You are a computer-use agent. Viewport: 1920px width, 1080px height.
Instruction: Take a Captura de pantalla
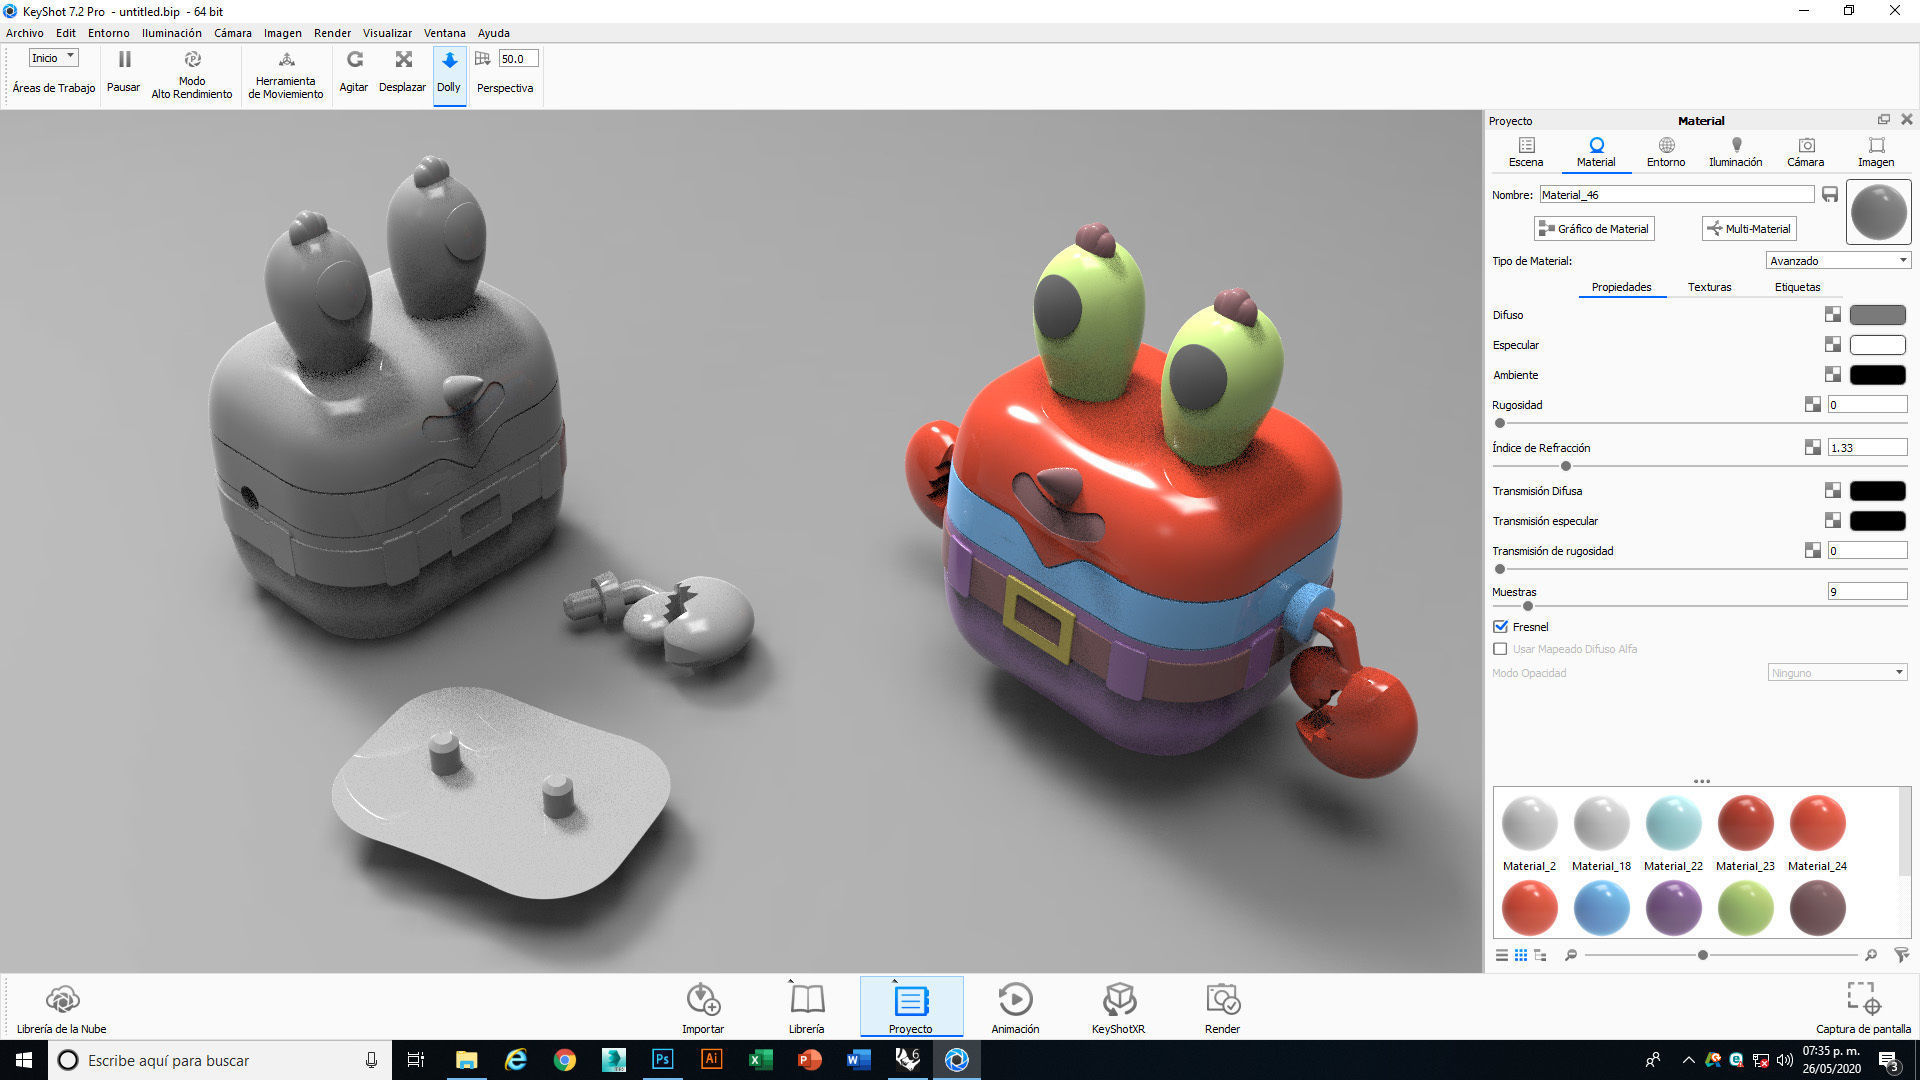tap(1863, 1008)
